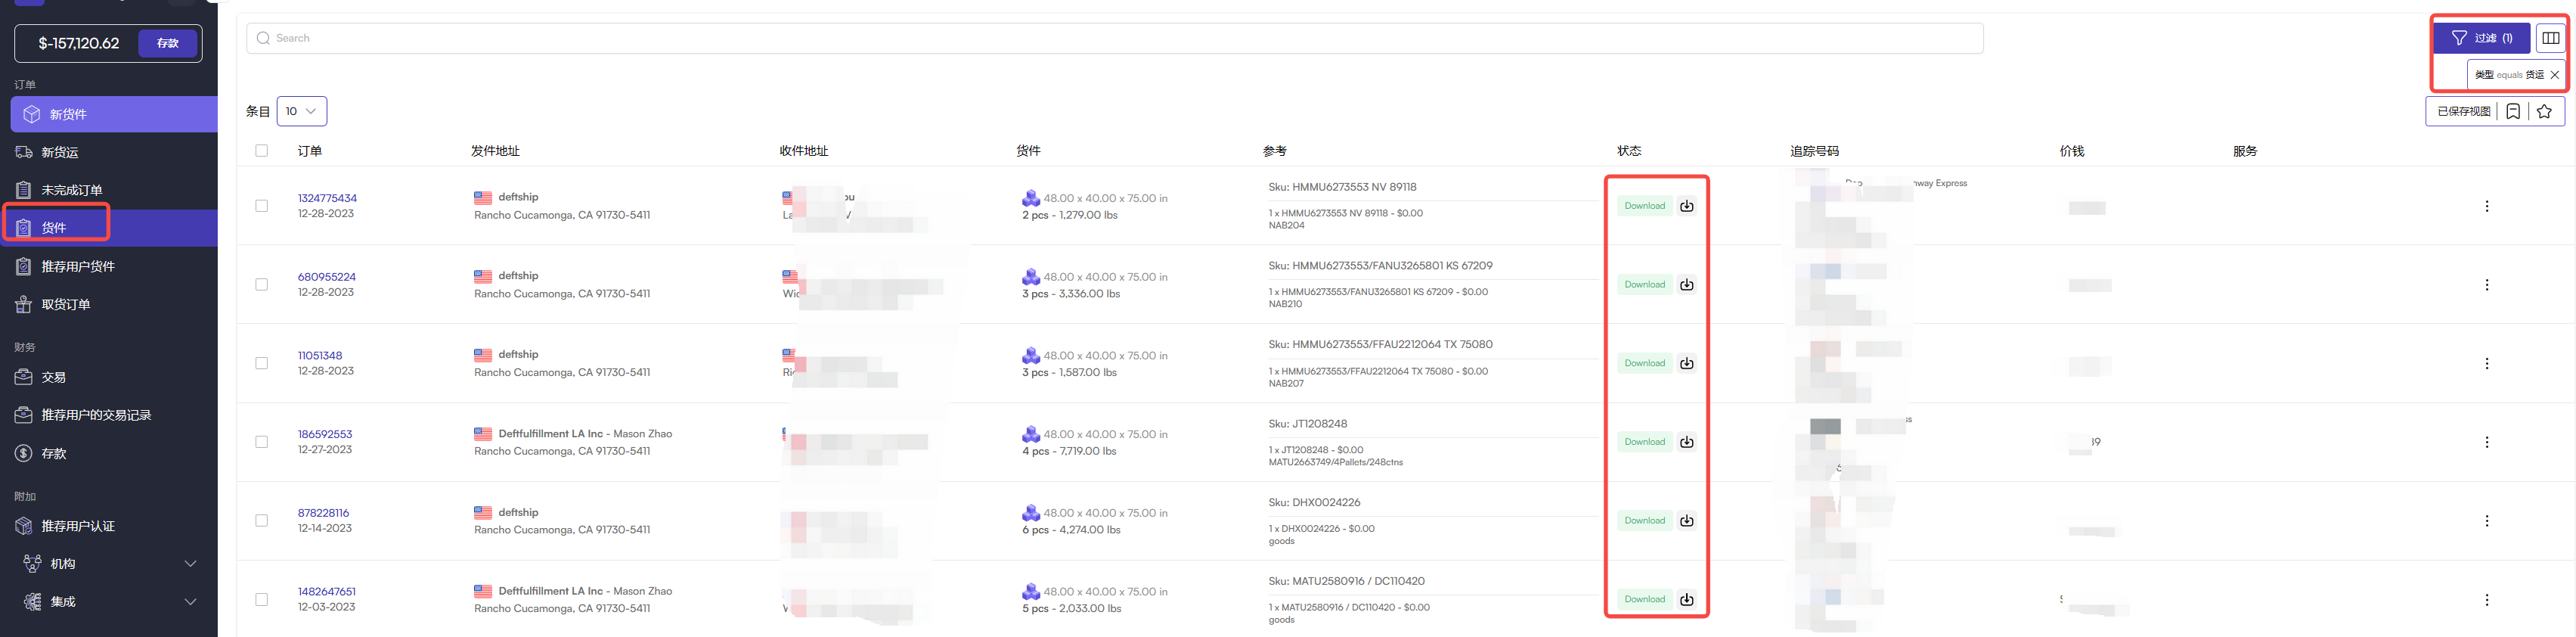This screenshot has height=637, width=2576.
Task: Click Download badge for order 186592553
Action: coord(1644,442)
